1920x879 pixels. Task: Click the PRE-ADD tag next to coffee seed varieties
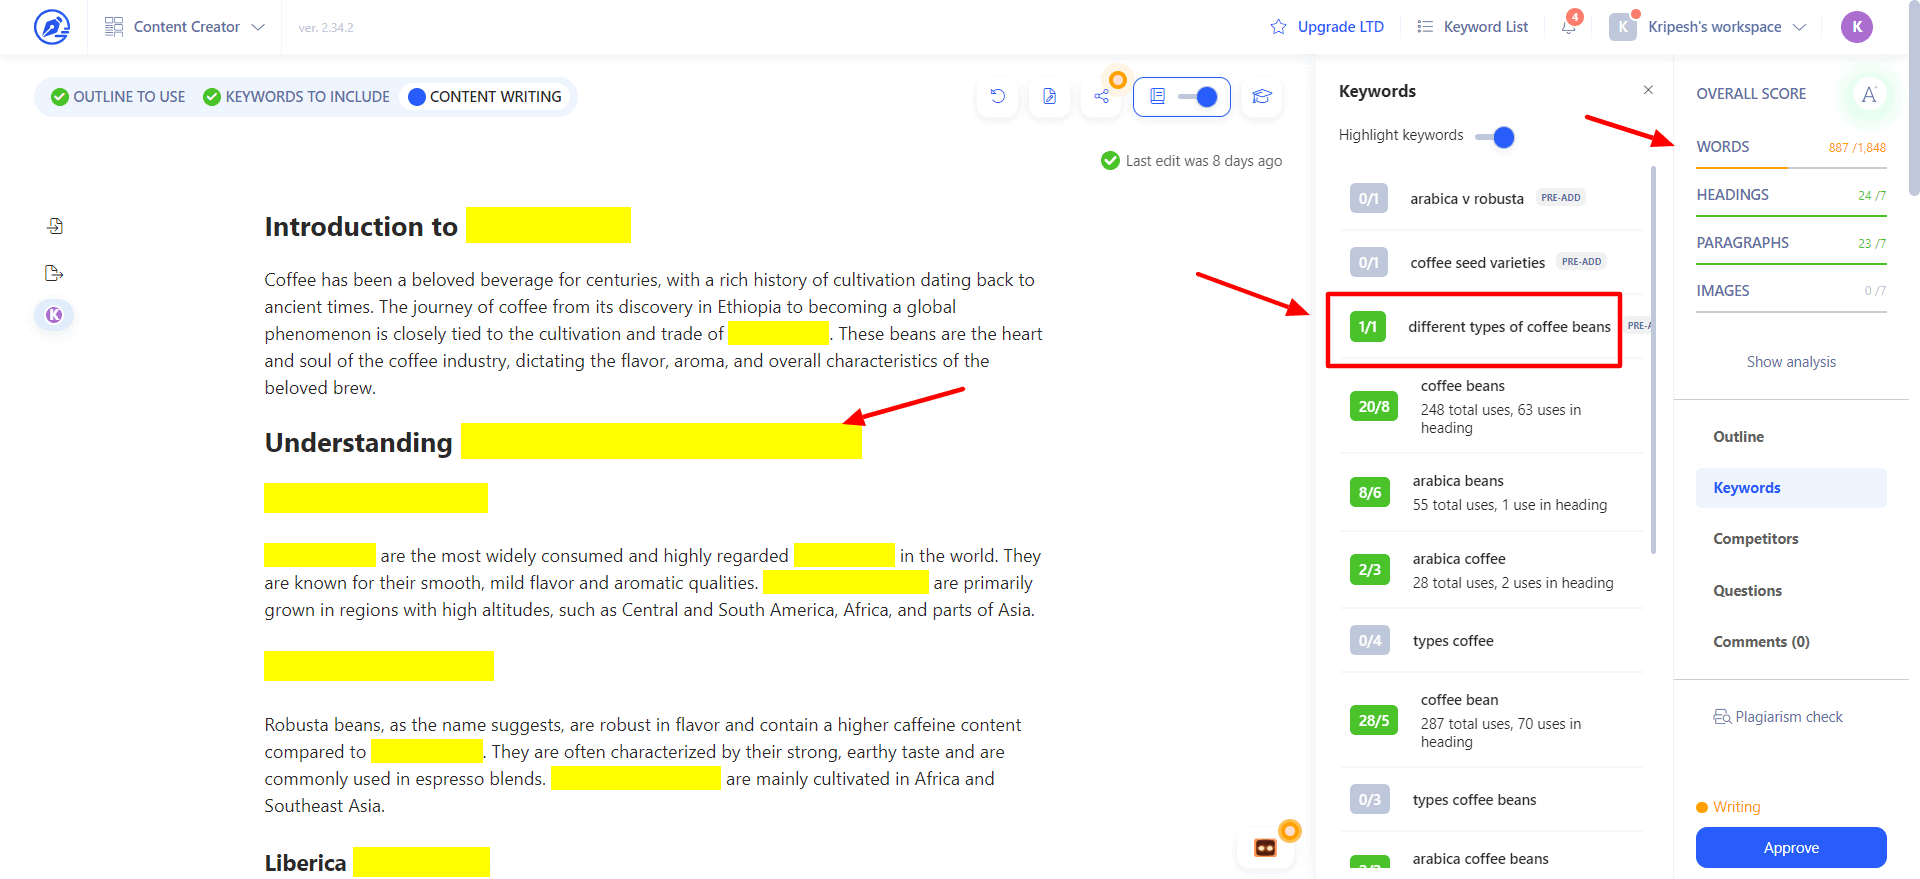pyautogui.click(x=1581, y=262)
